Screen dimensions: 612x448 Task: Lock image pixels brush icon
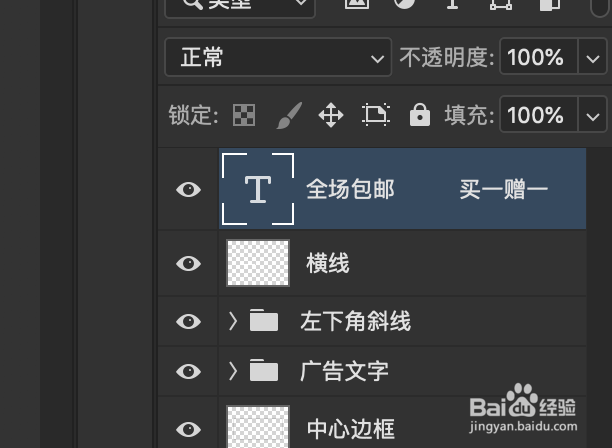289,116
